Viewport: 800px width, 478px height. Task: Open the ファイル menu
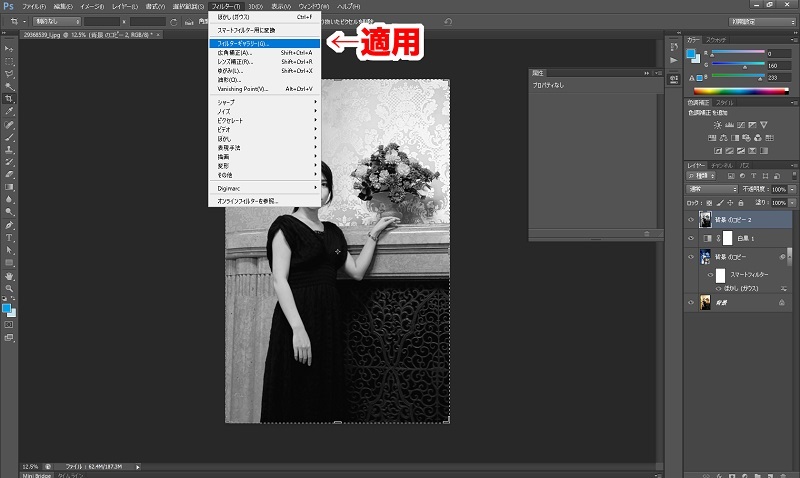click(34, 7)
